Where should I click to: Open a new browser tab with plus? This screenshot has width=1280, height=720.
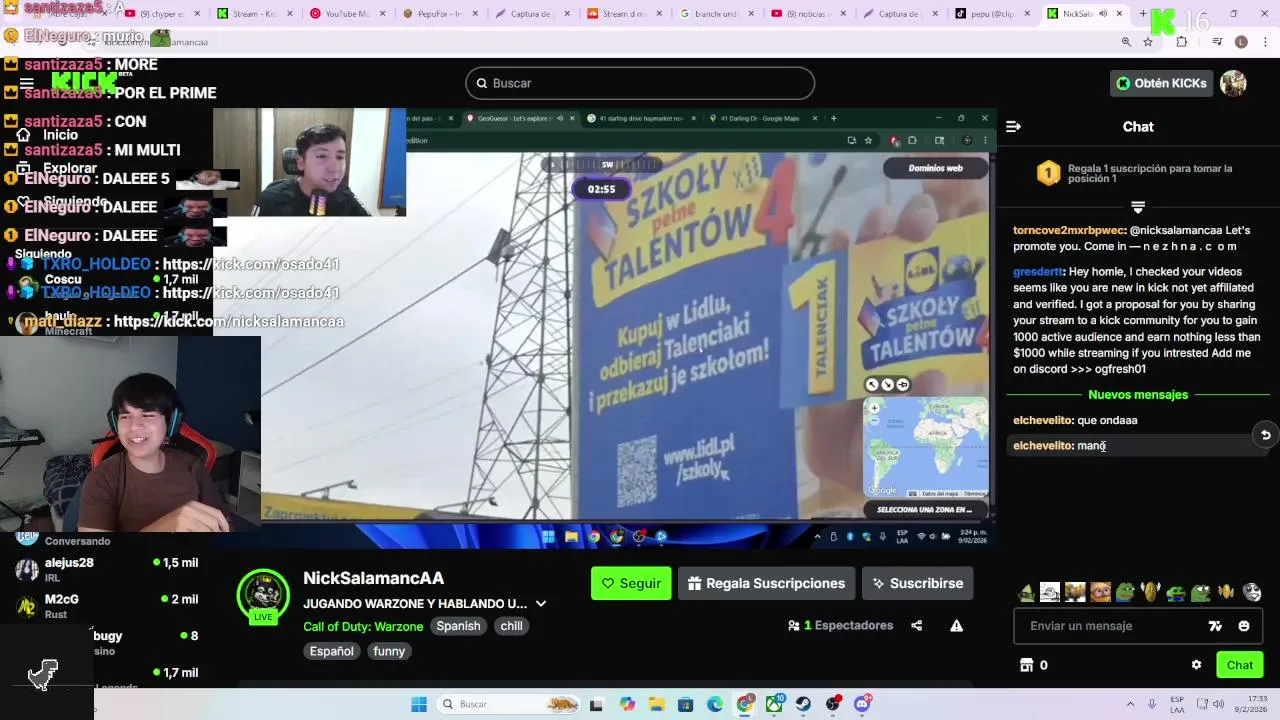[x=1145, y=14]
